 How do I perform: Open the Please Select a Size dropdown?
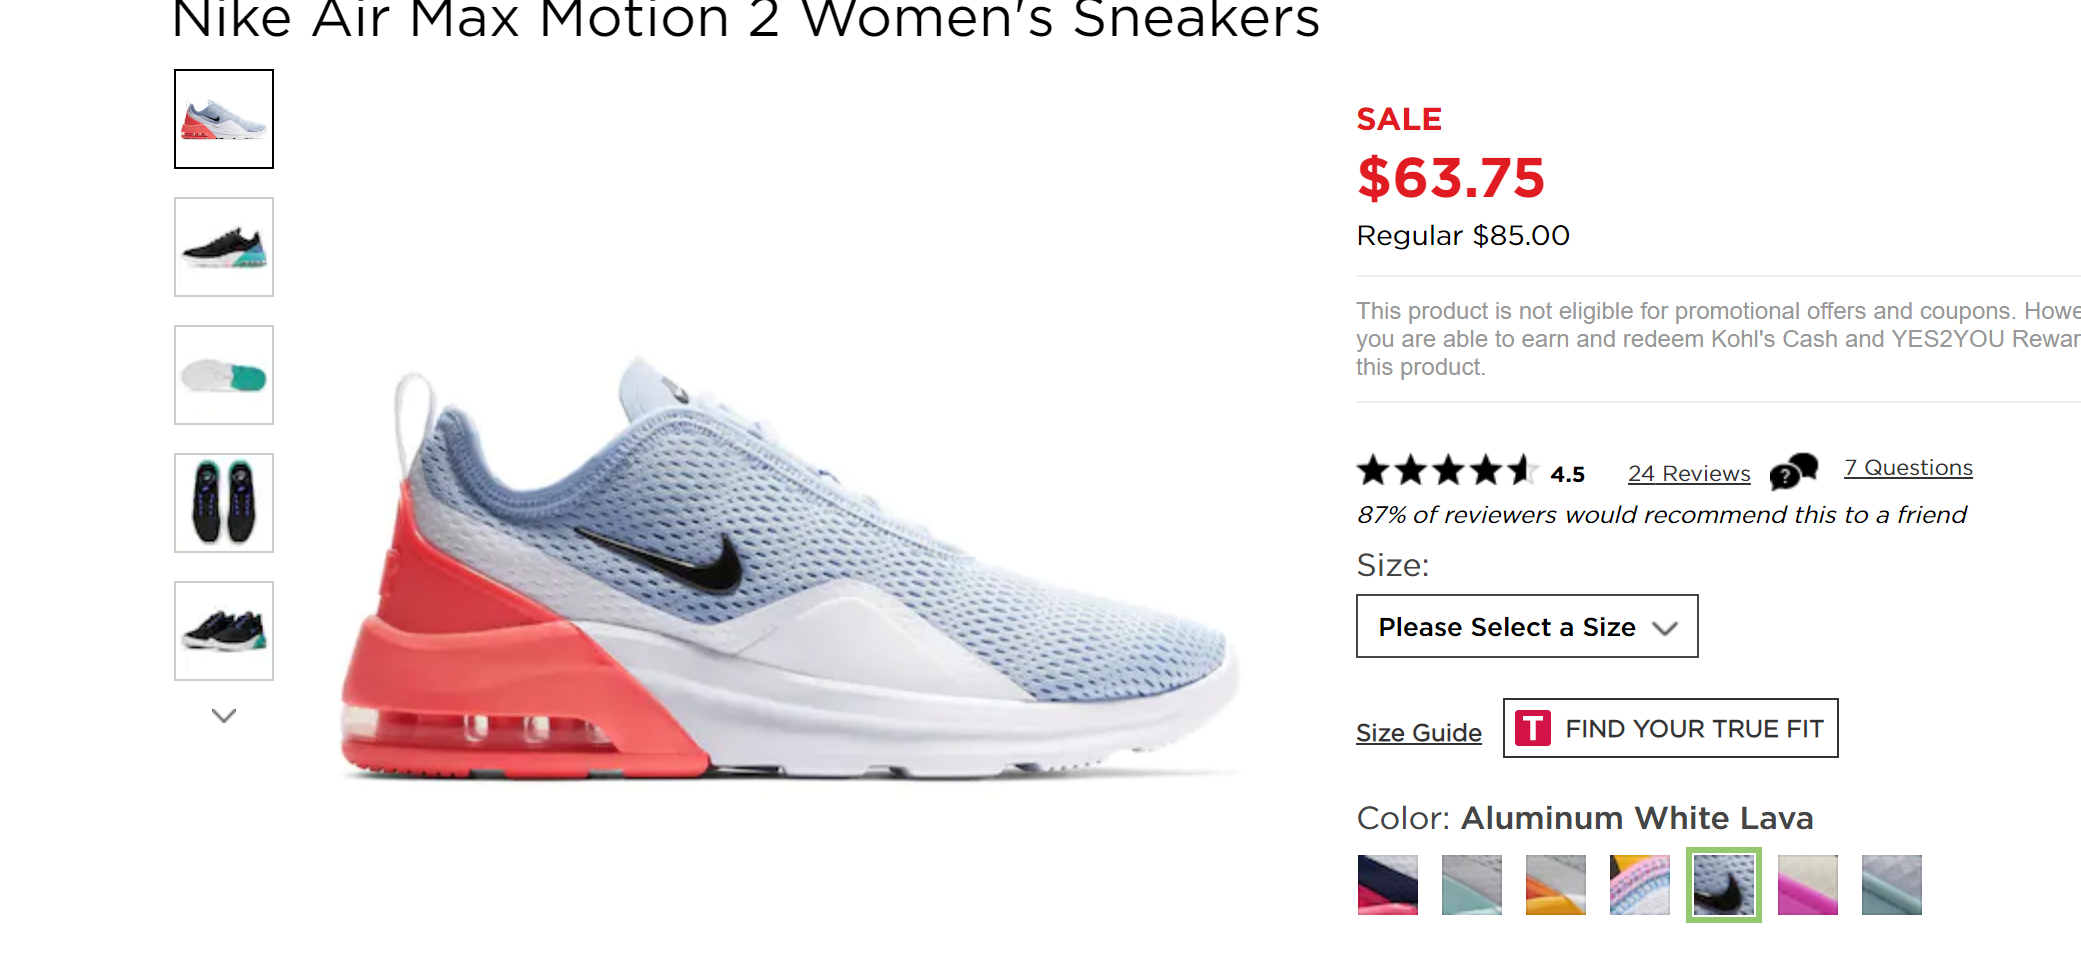tap(1526, 627)
